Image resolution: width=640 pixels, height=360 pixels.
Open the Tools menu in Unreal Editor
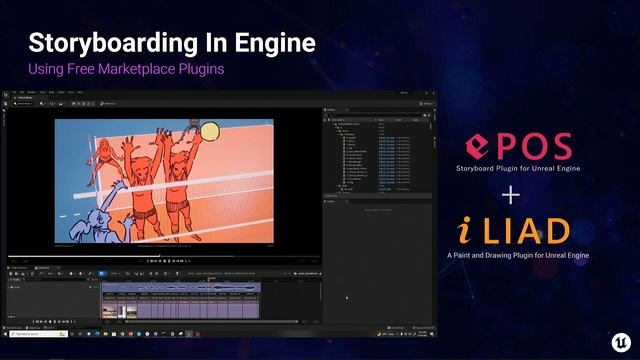(42, 93)
